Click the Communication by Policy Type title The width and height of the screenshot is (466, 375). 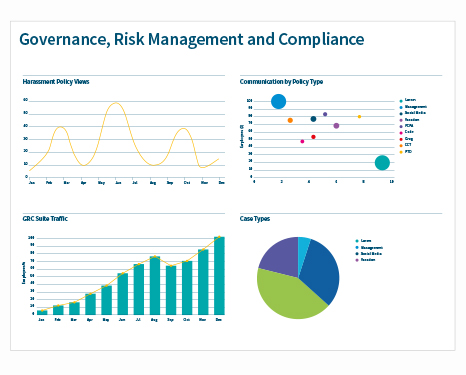tap(281, 82)
